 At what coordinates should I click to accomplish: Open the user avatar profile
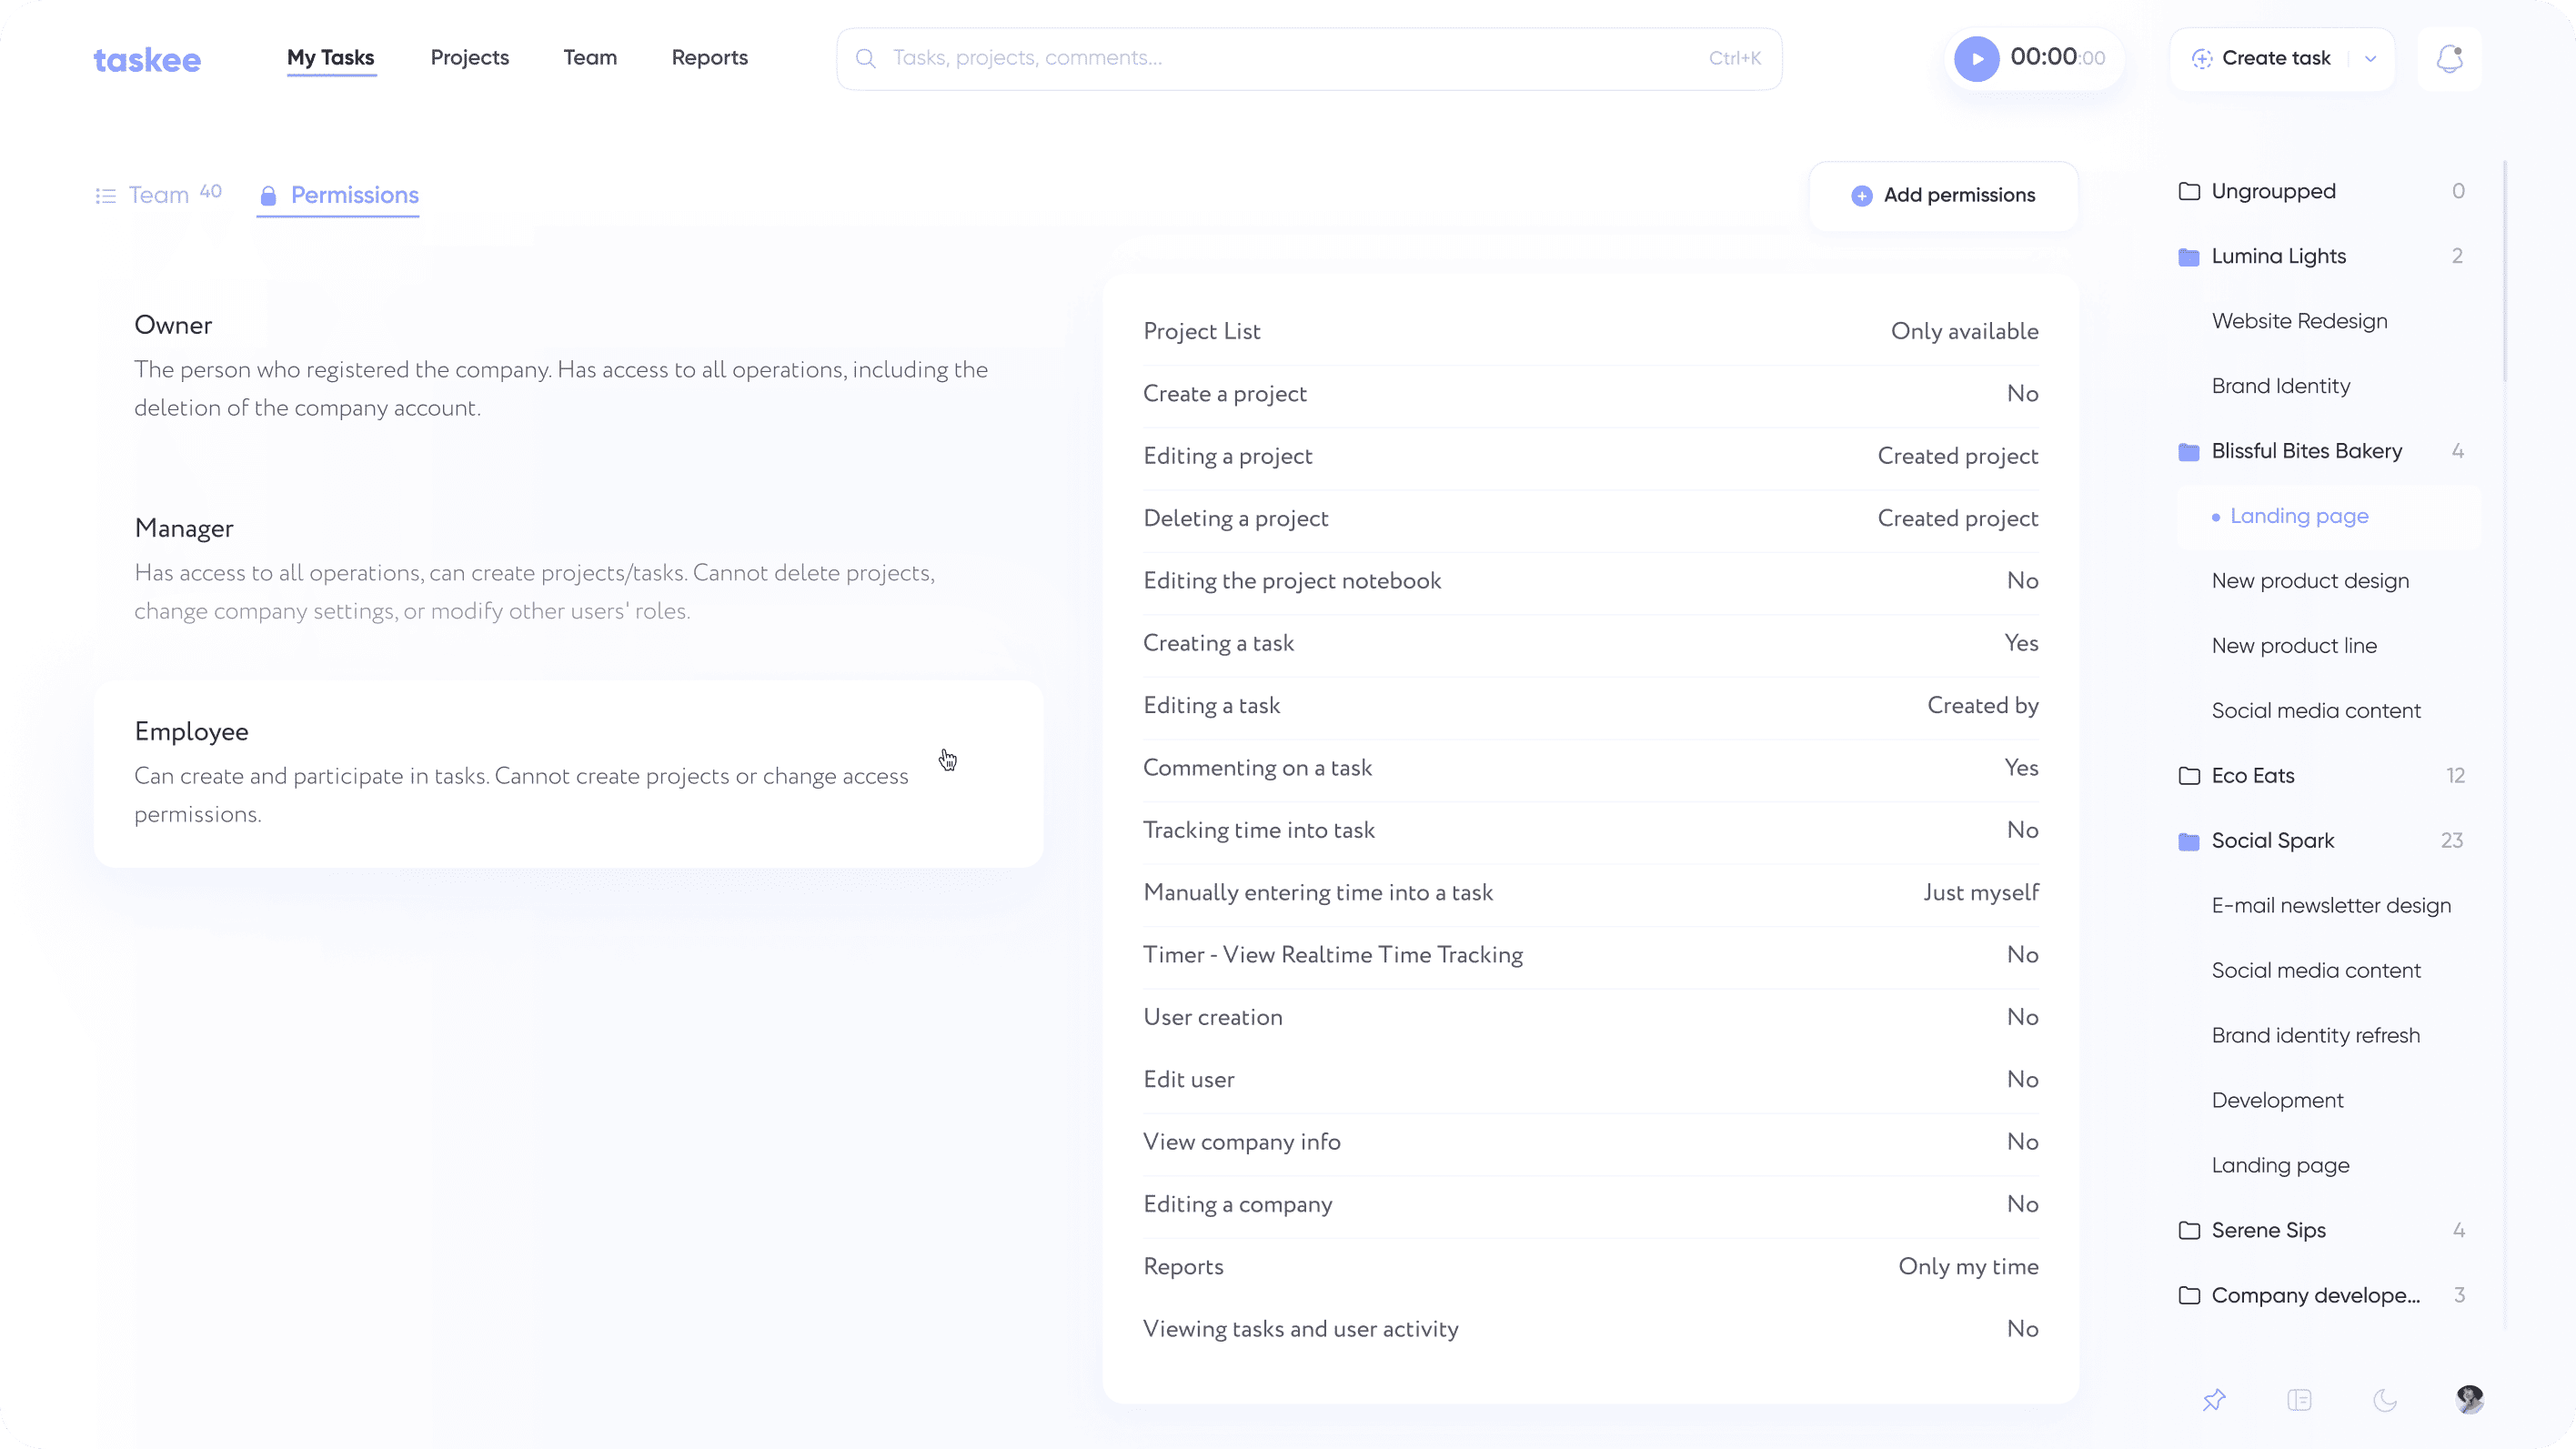[x=2470, y=1399]
